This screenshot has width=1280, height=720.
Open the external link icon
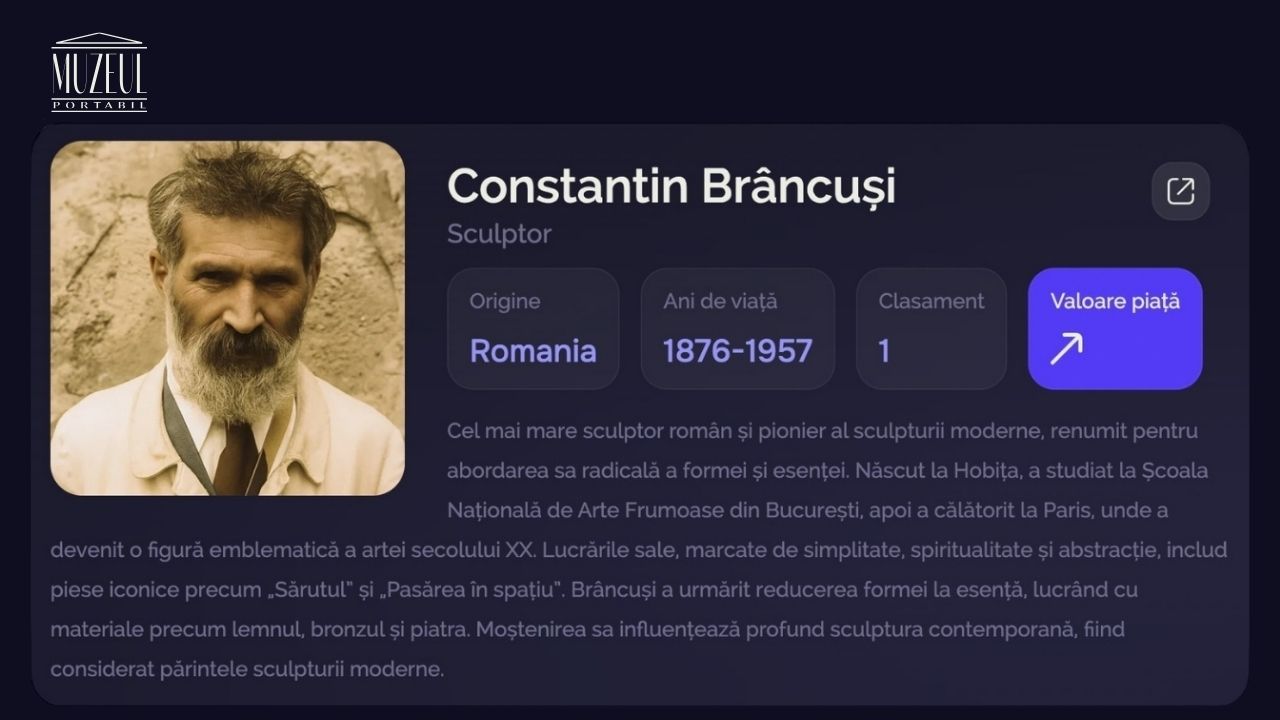click(x=1180, y=191)
